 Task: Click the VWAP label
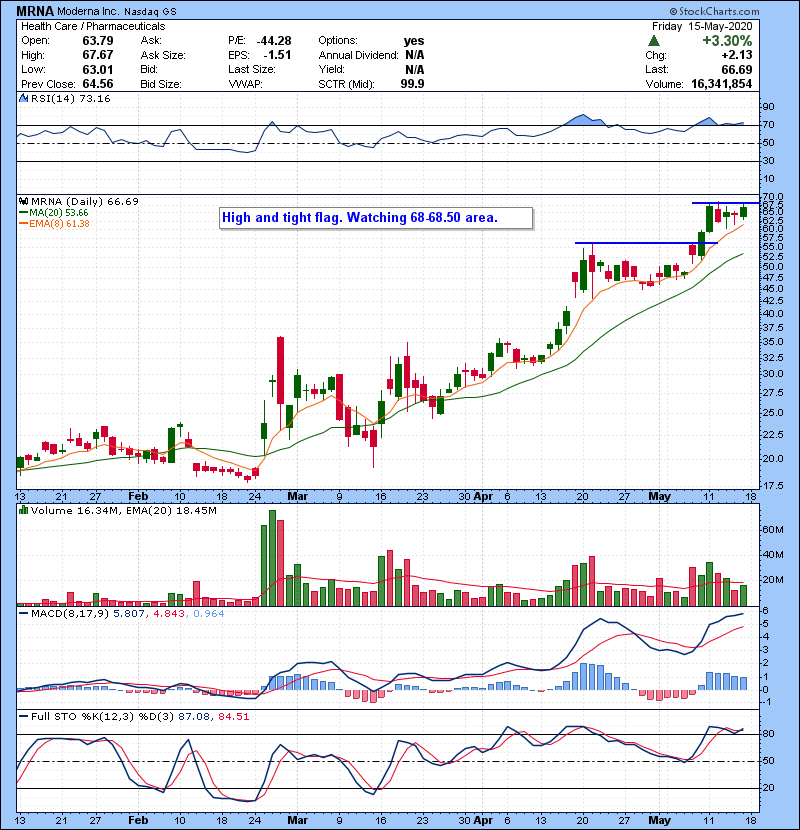[x=246, y=84]
